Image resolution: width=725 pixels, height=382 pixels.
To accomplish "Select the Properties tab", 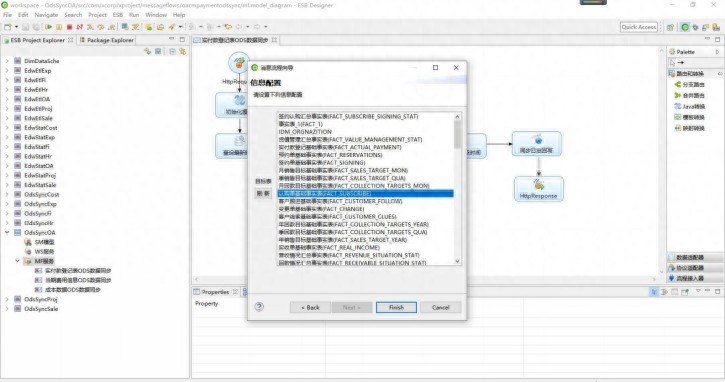I will (215, 292).
